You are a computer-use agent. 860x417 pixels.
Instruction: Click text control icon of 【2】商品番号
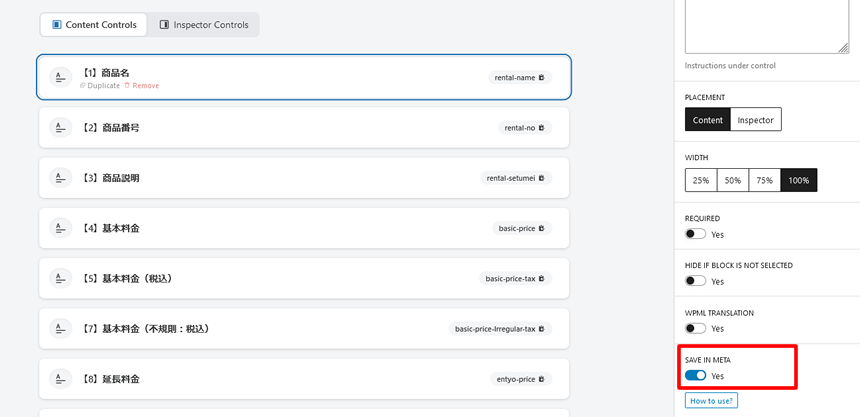[61, 128]
